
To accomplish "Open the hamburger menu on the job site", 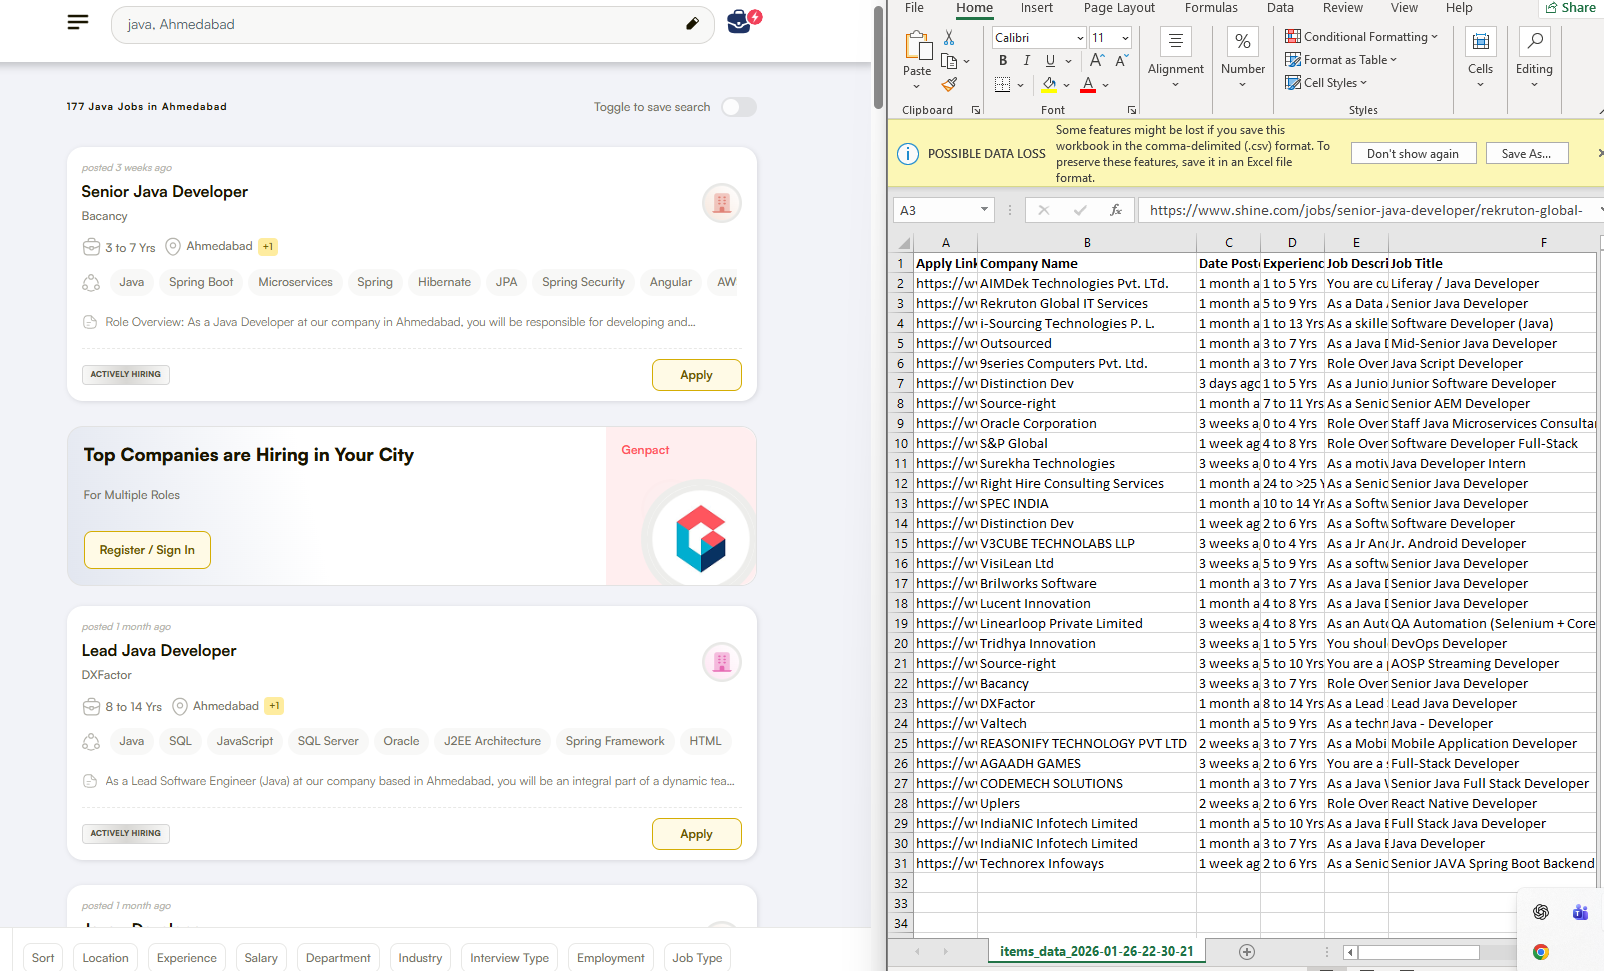I will (x=78, y=22).
